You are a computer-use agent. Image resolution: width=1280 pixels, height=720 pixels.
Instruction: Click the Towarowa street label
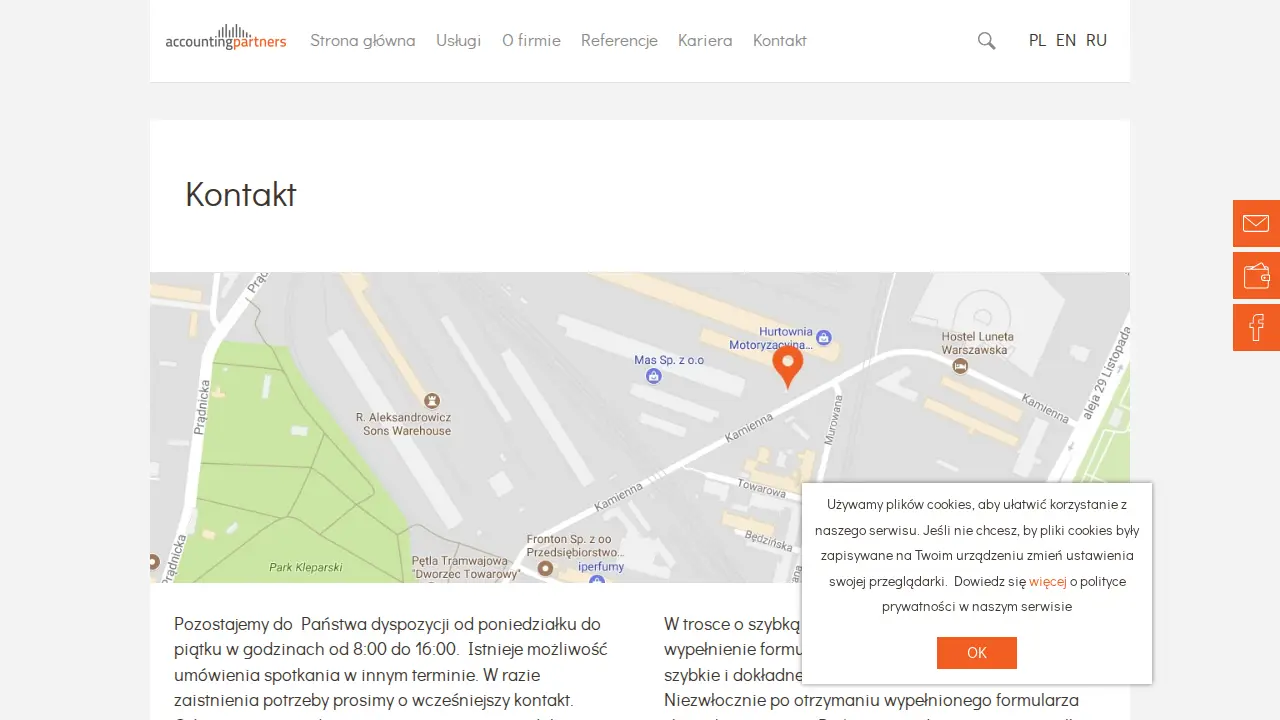click(x=762, y=489)
